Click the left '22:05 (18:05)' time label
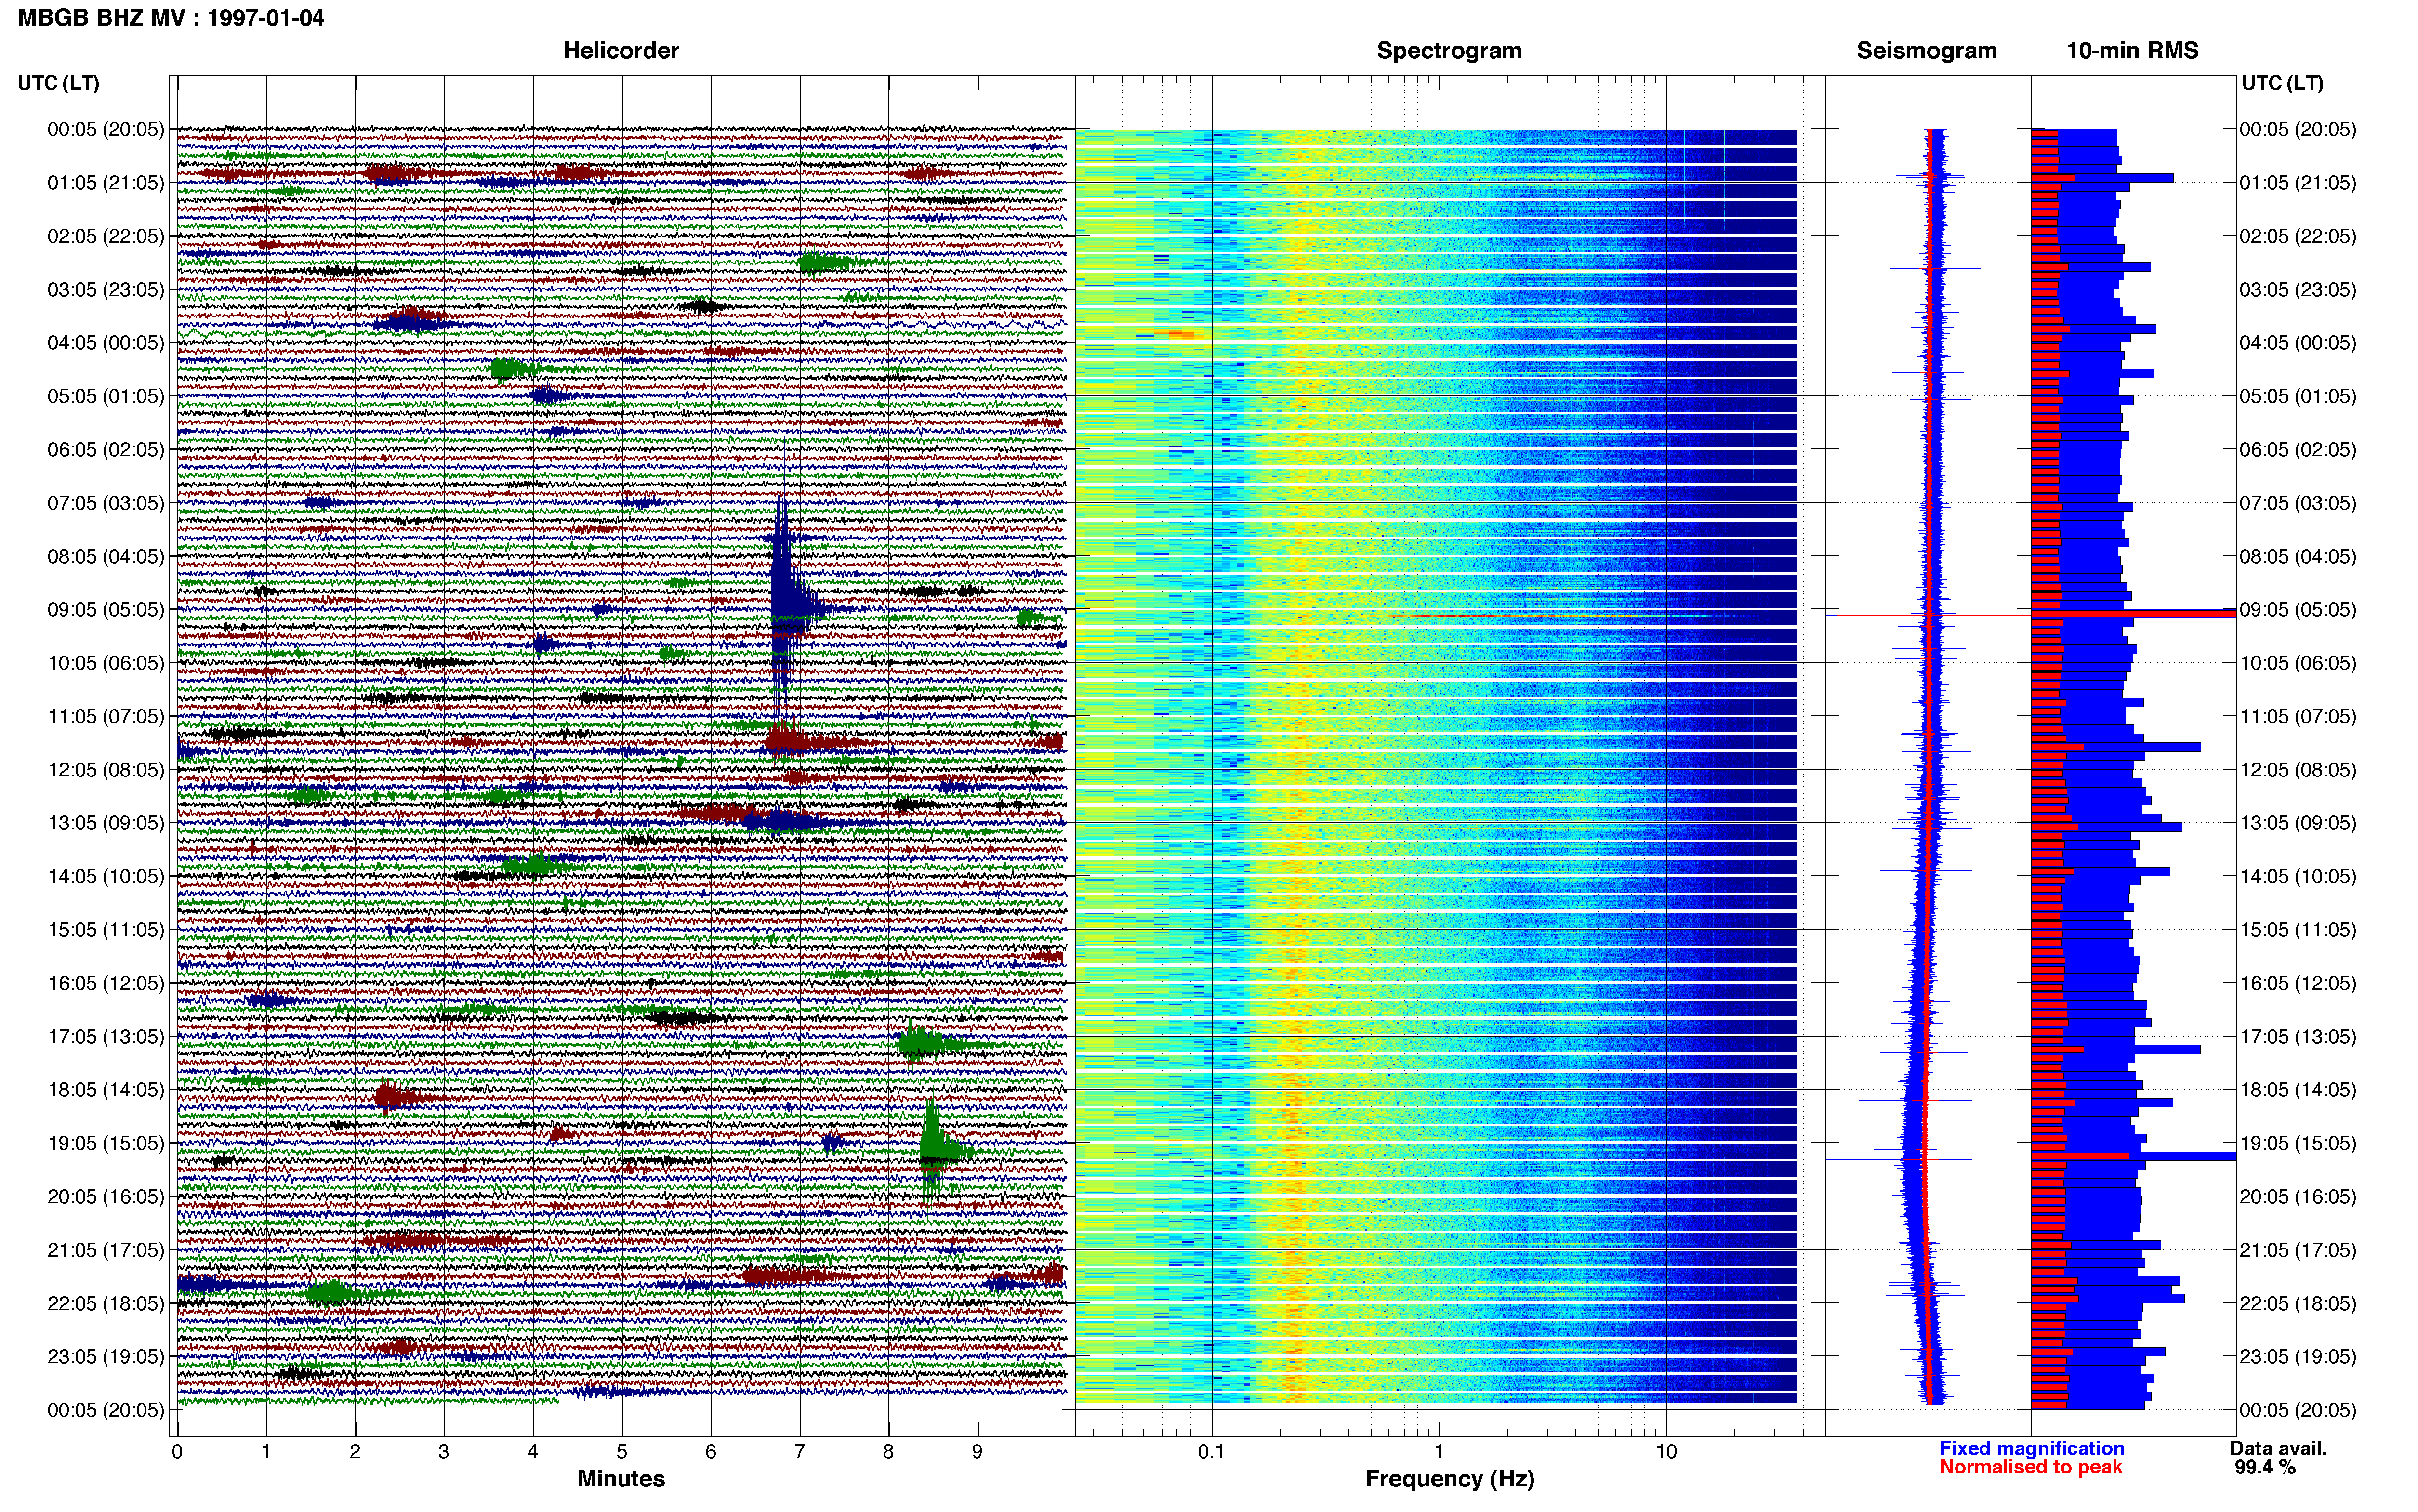 click(x=106, y=1303)
